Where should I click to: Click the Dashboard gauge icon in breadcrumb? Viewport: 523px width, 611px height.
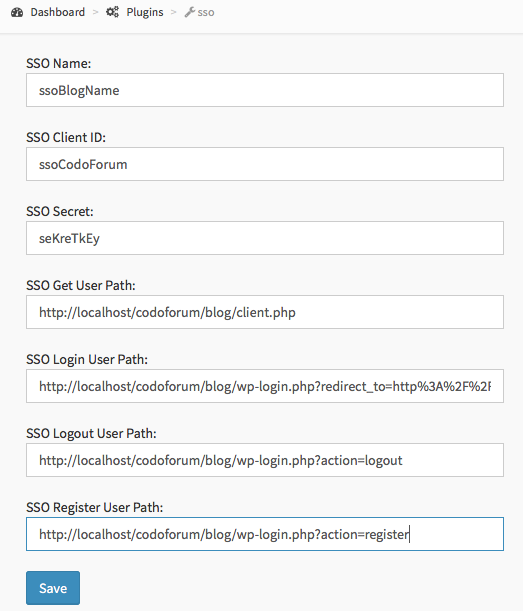(17, 12)
